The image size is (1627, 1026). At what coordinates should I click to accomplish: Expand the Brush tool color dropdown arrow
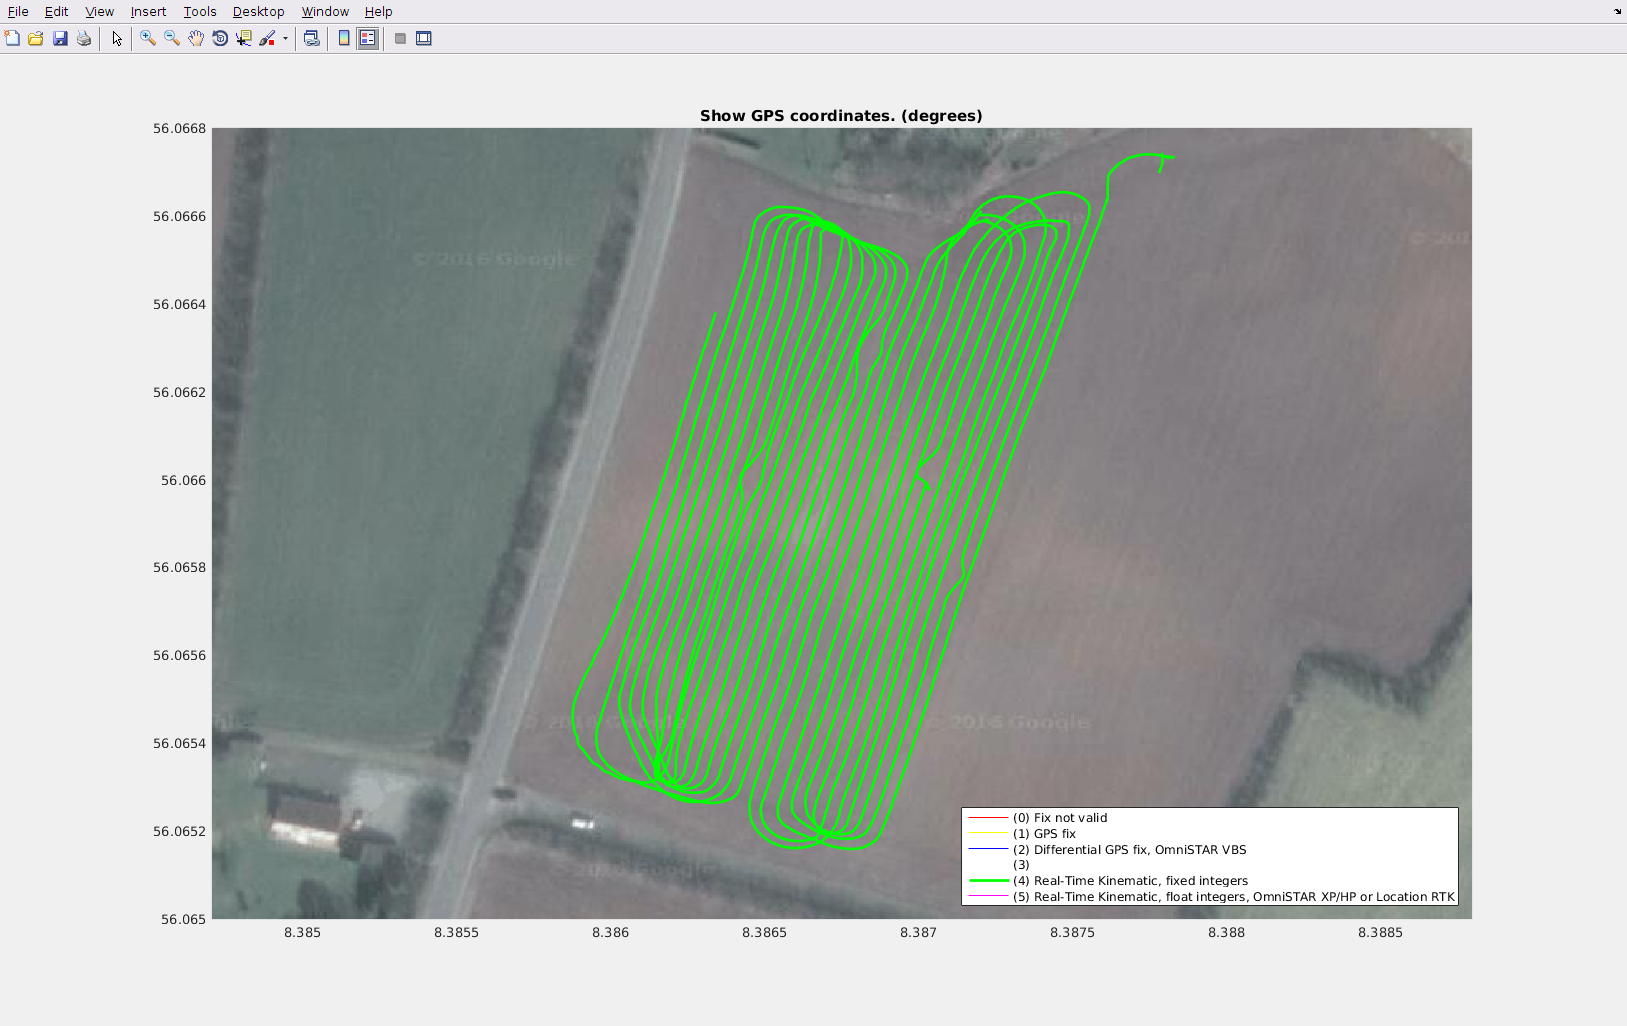(285, 39)
